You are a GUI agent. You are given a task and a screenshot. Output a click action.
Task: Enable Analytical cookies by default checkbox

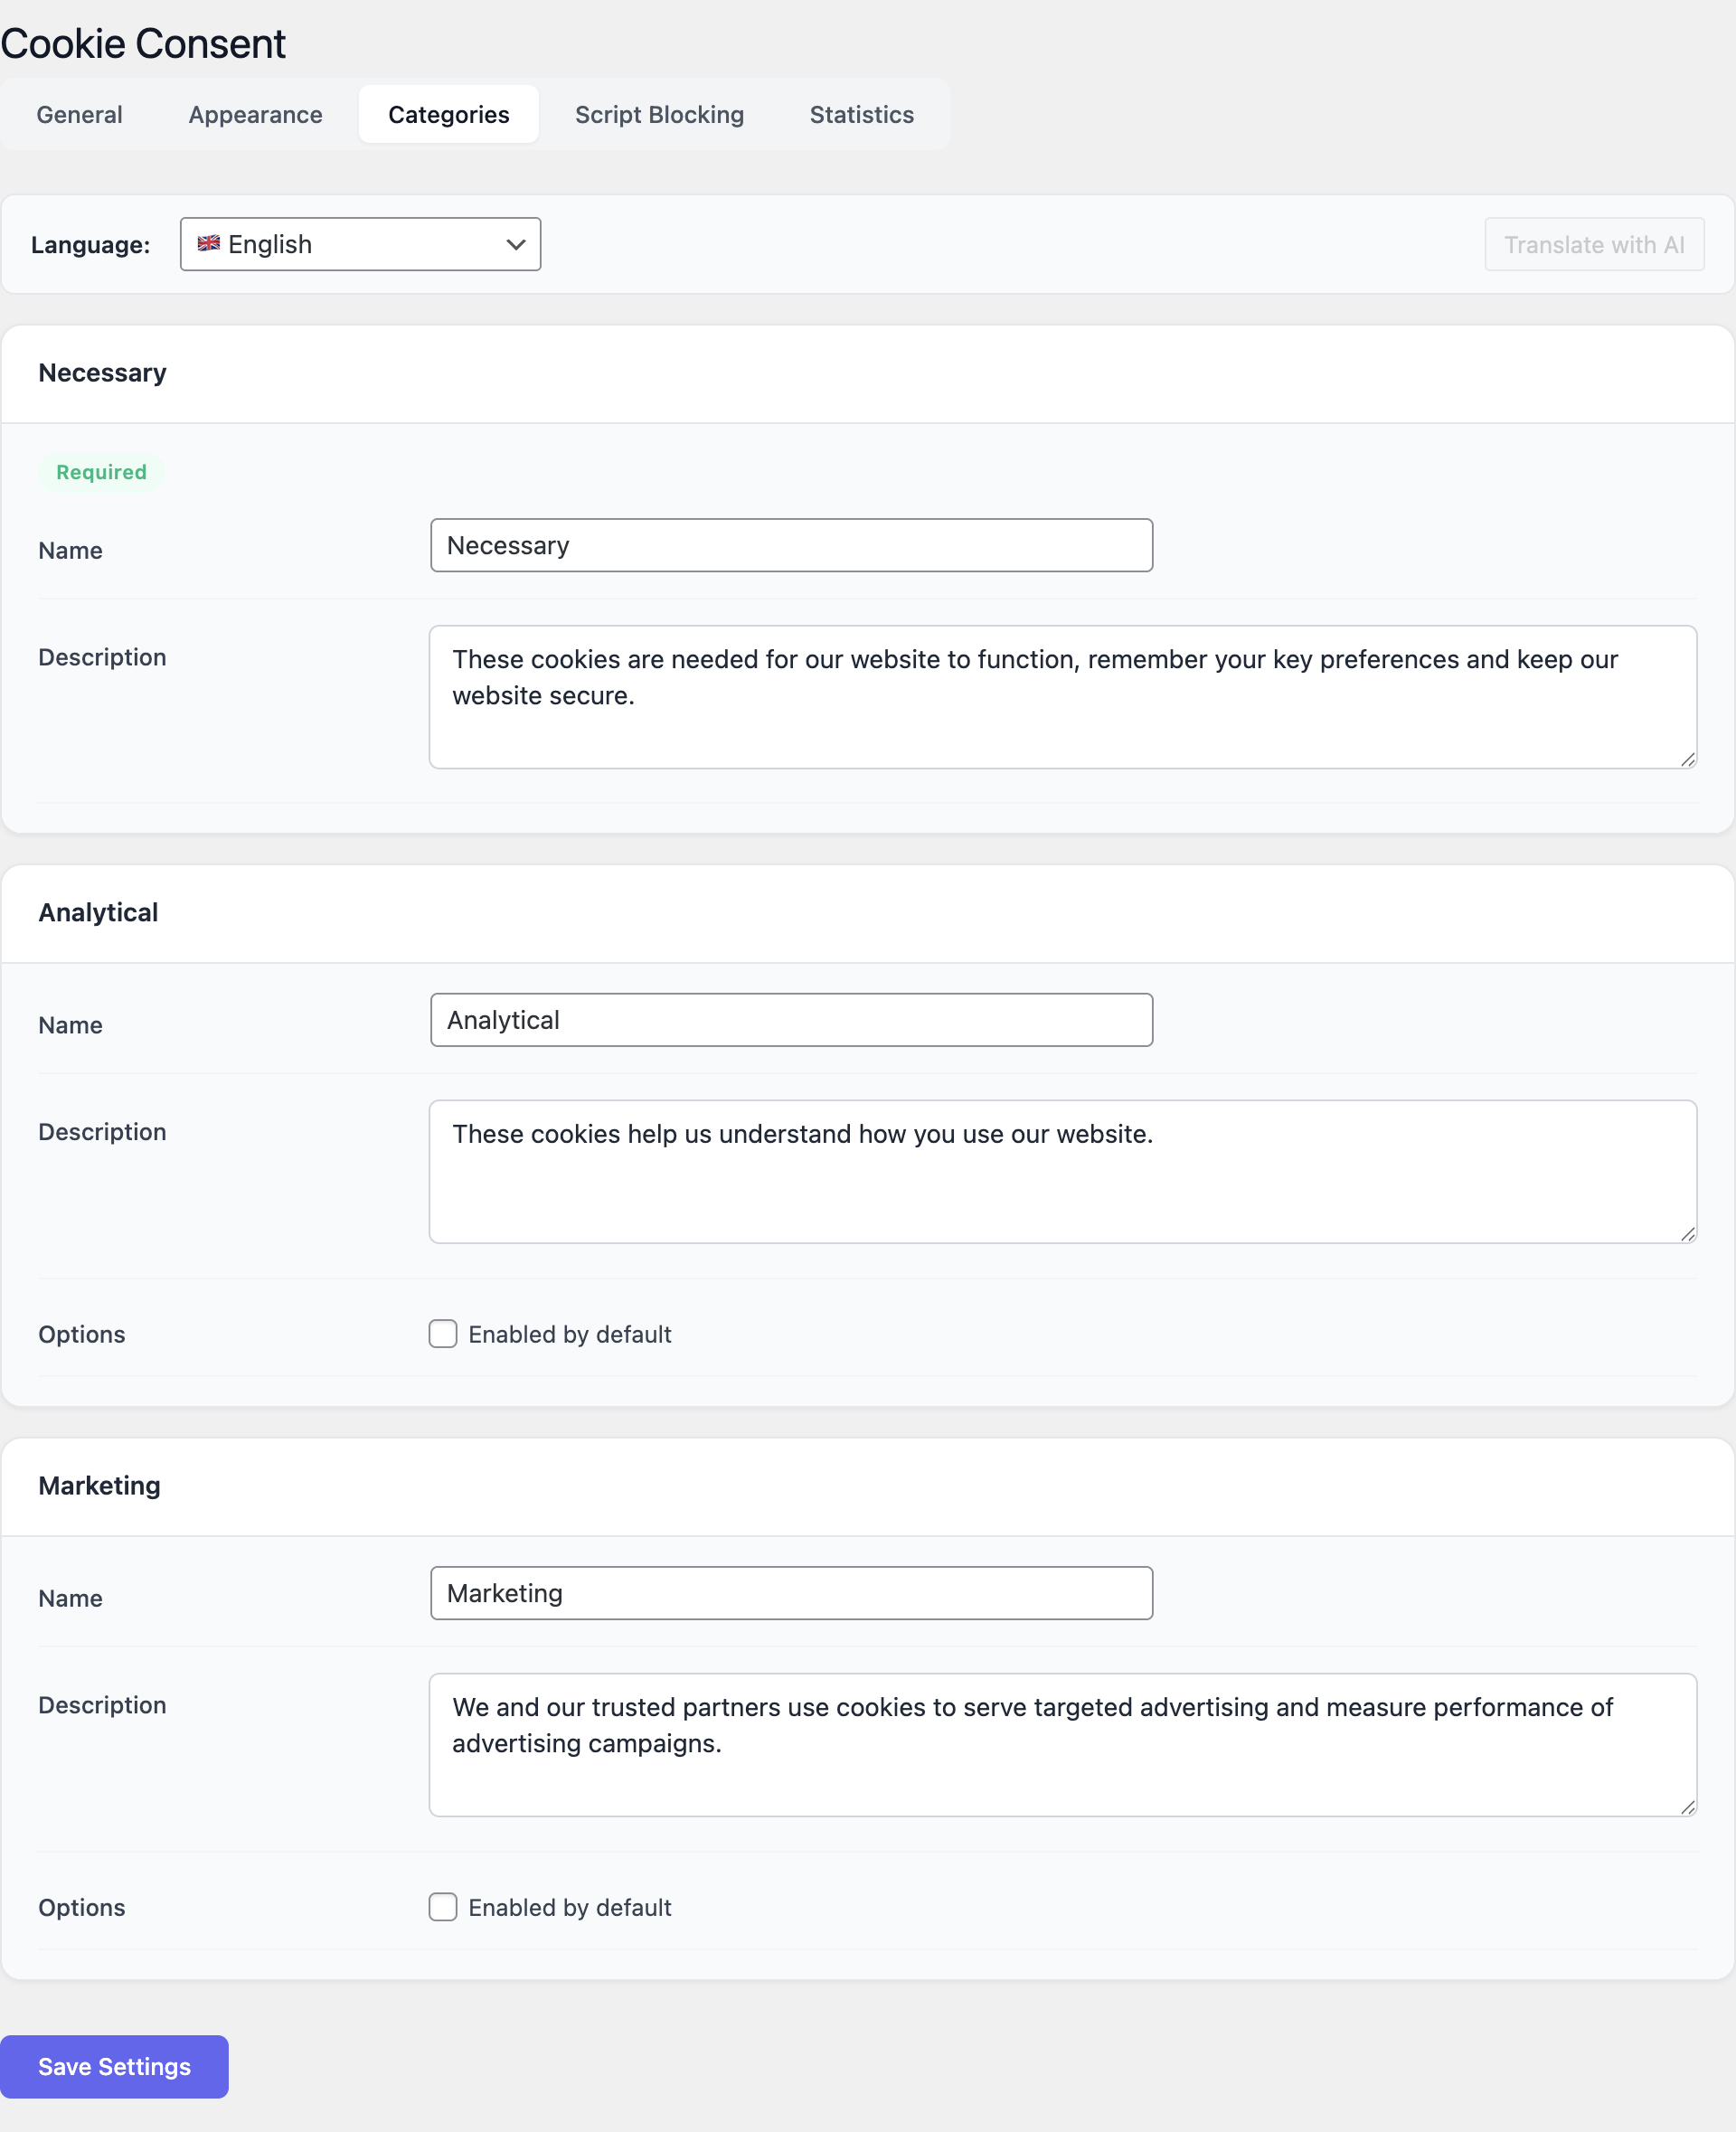(443, 1334)
